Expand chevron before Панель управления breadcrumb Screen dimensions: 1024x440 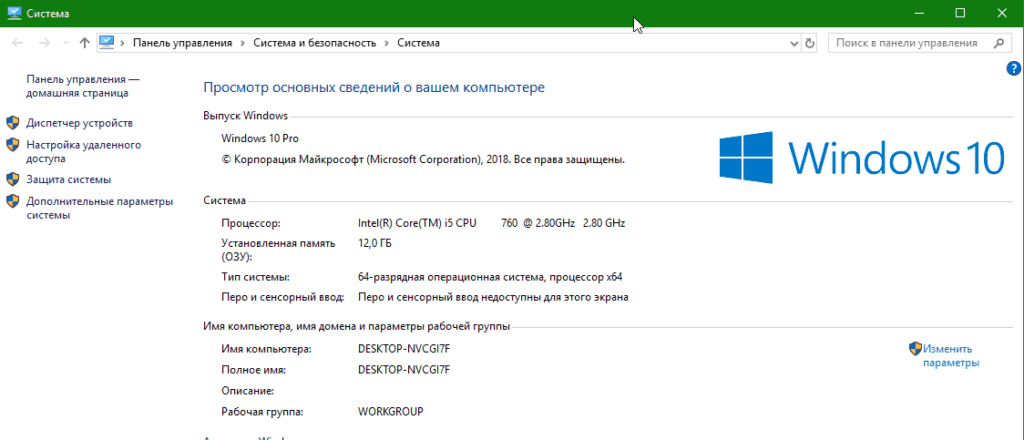click(122, 43)
